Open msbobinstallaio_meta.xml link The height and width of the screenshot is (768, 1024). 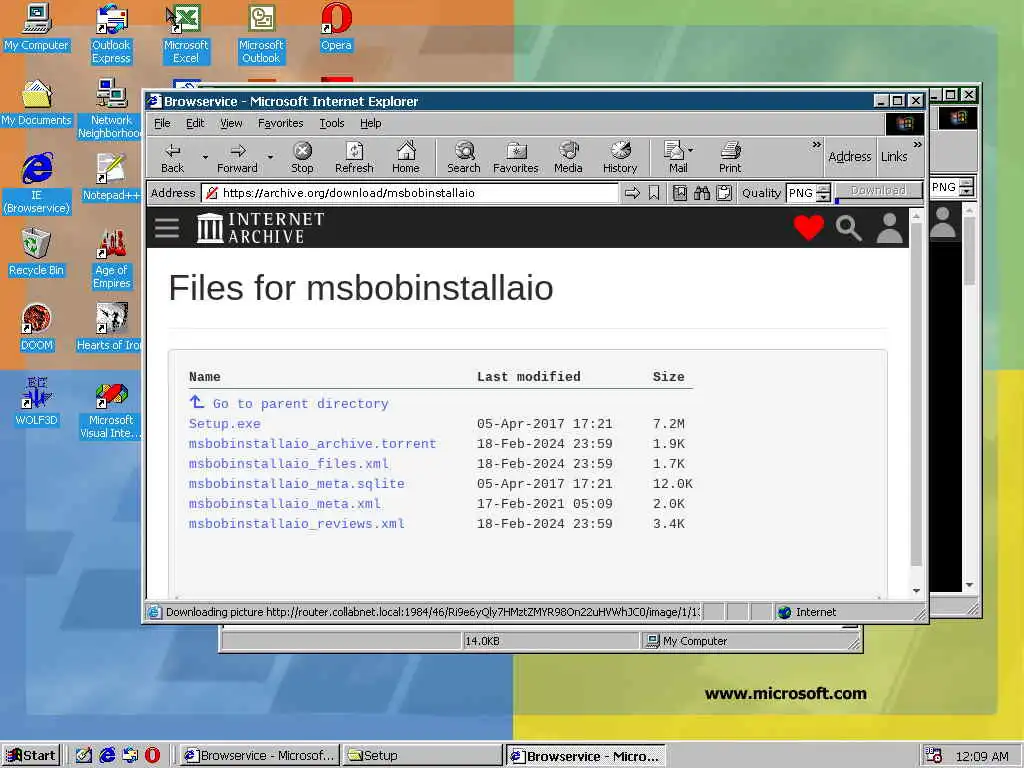[285, 504]
